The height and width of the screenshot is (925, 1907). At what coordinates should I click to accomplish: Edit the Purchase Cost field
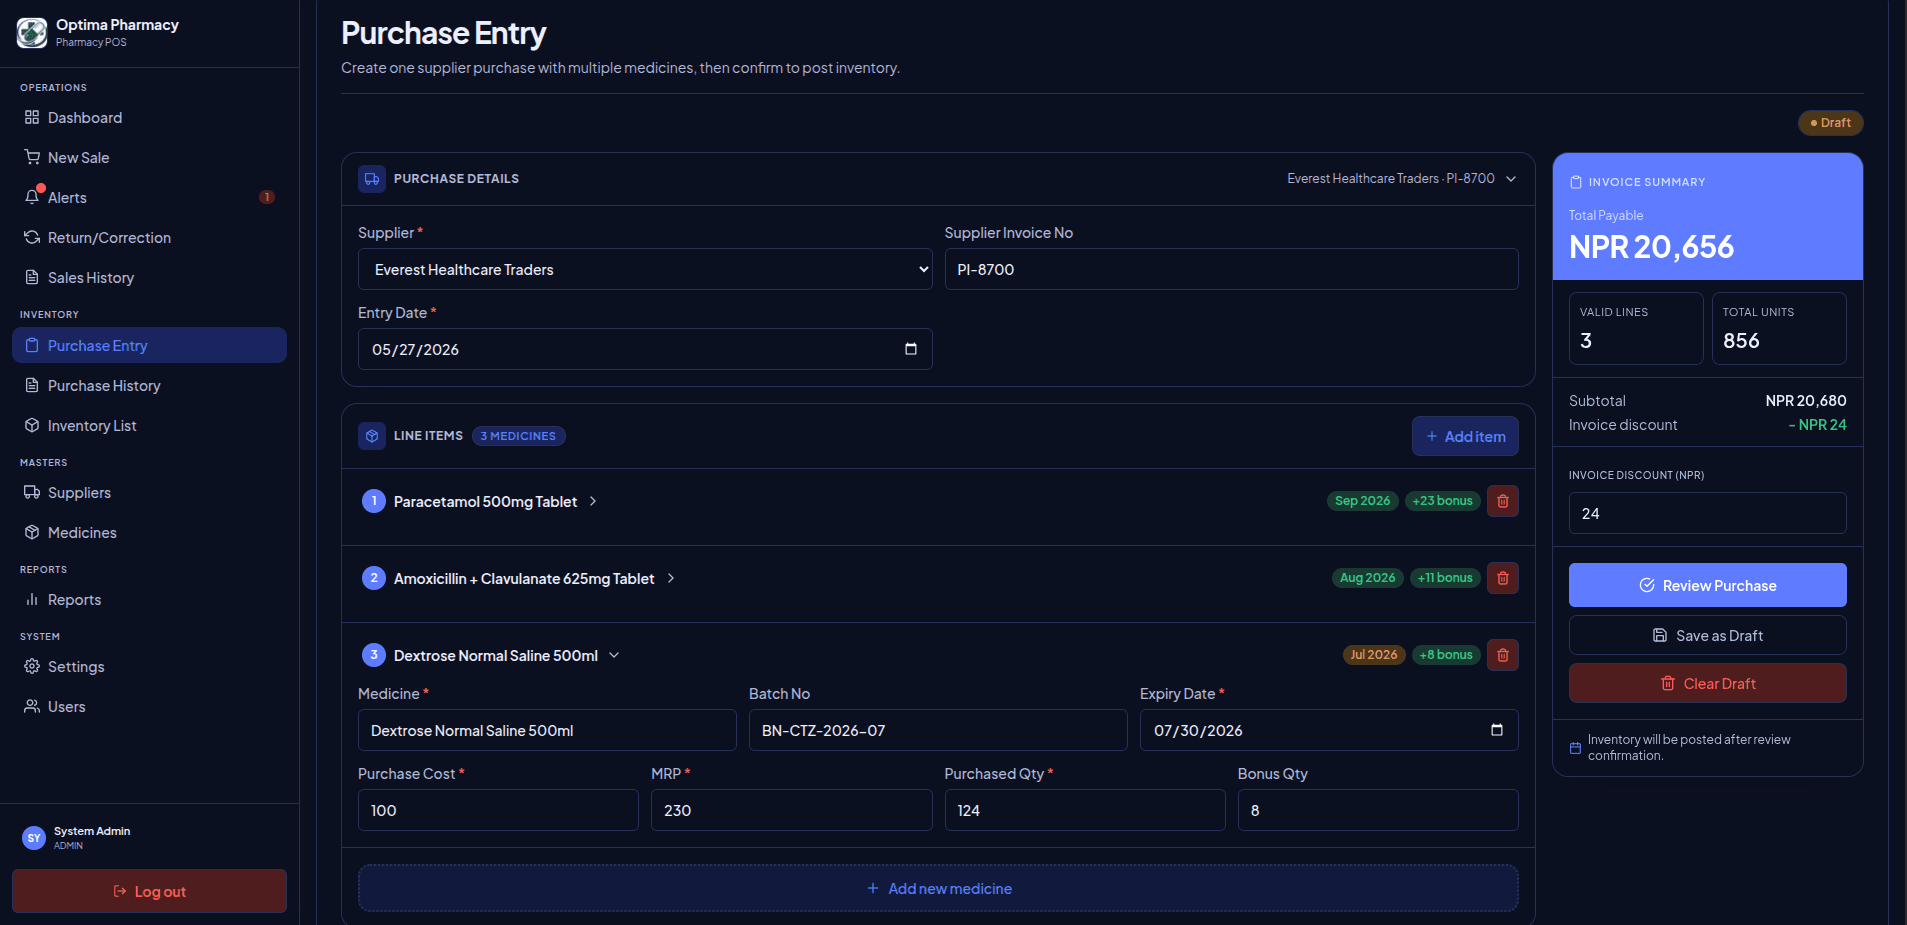[498, 810]
